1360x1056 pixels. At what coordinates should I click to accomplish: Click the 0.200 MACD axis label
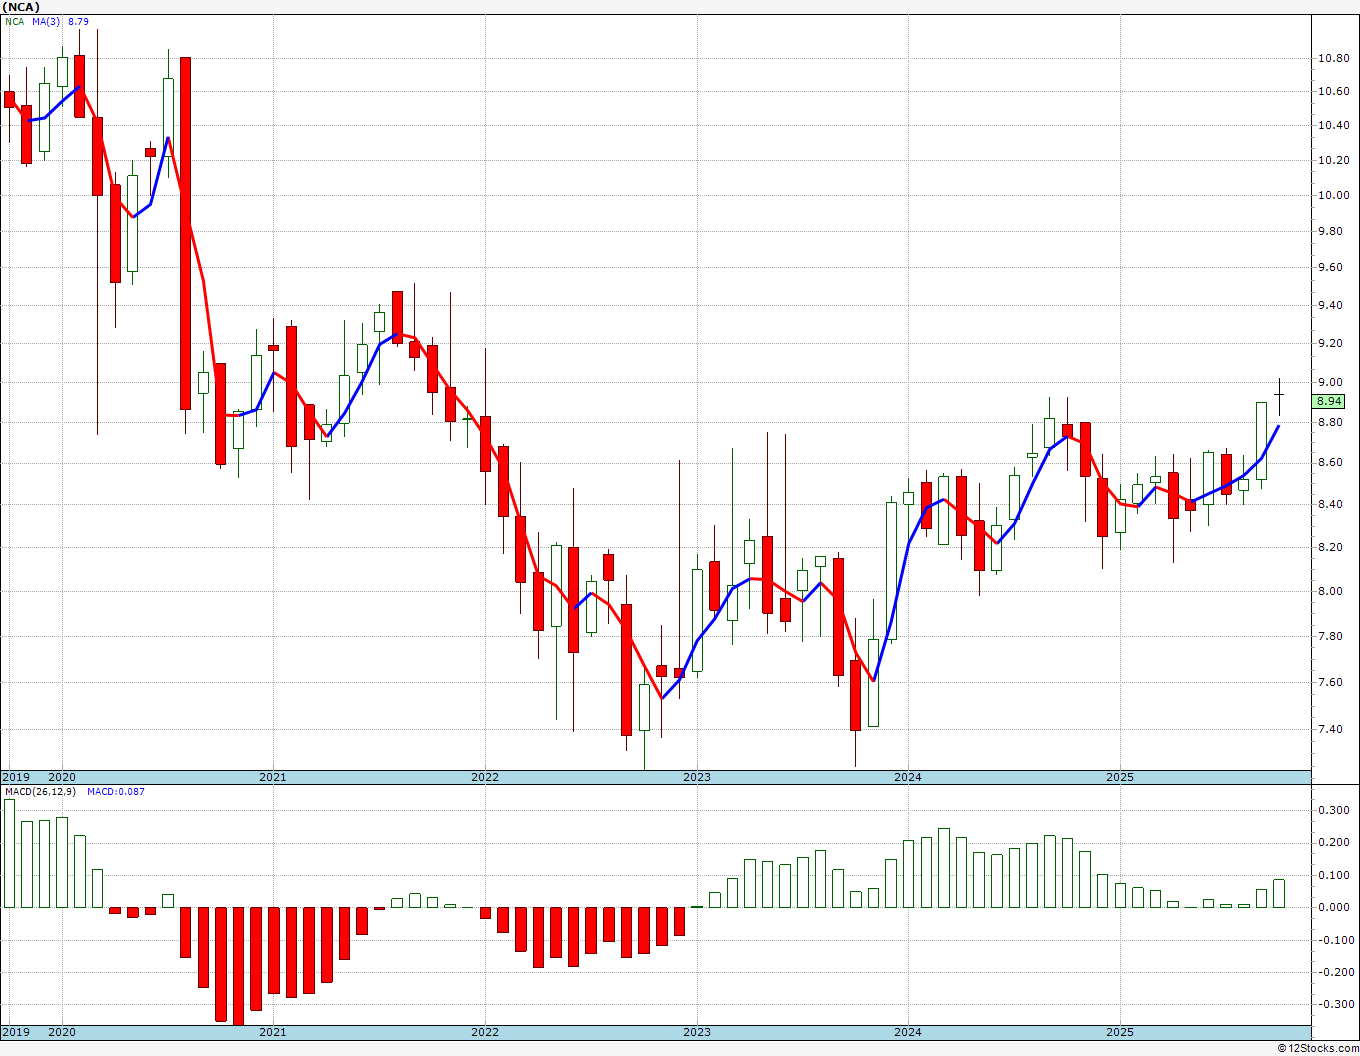[x=1333, y=843]
